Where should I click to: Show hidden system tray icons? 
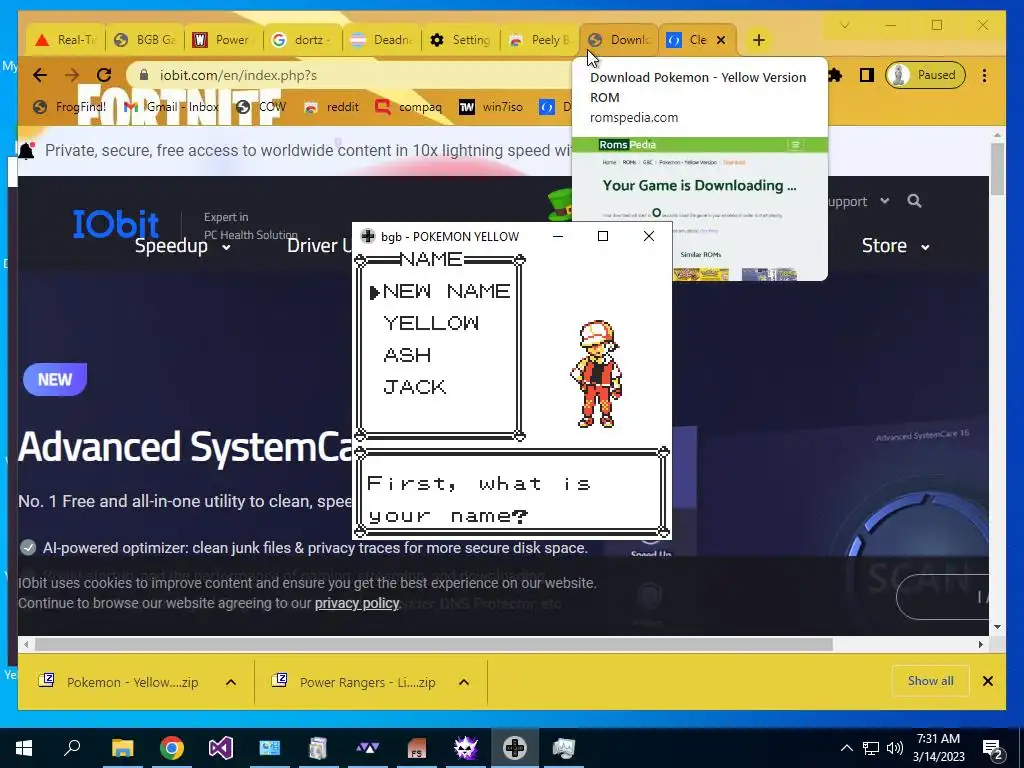(846, 748)
